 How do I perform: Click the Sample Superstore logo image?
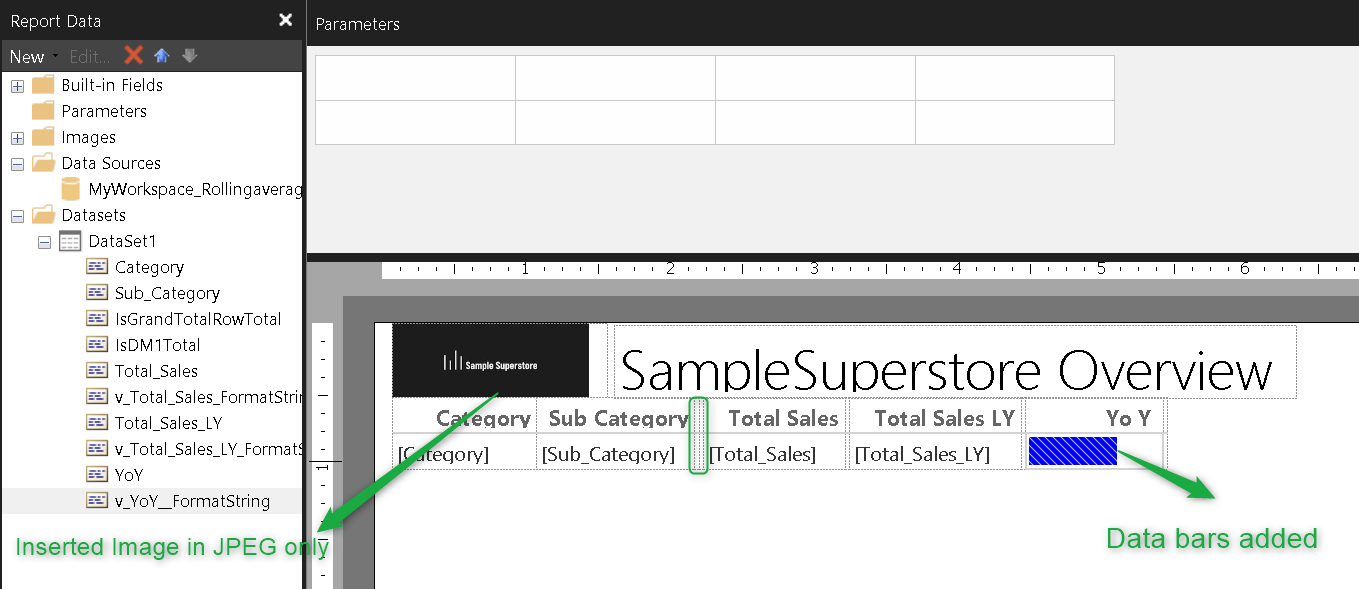tap(490, 361)
